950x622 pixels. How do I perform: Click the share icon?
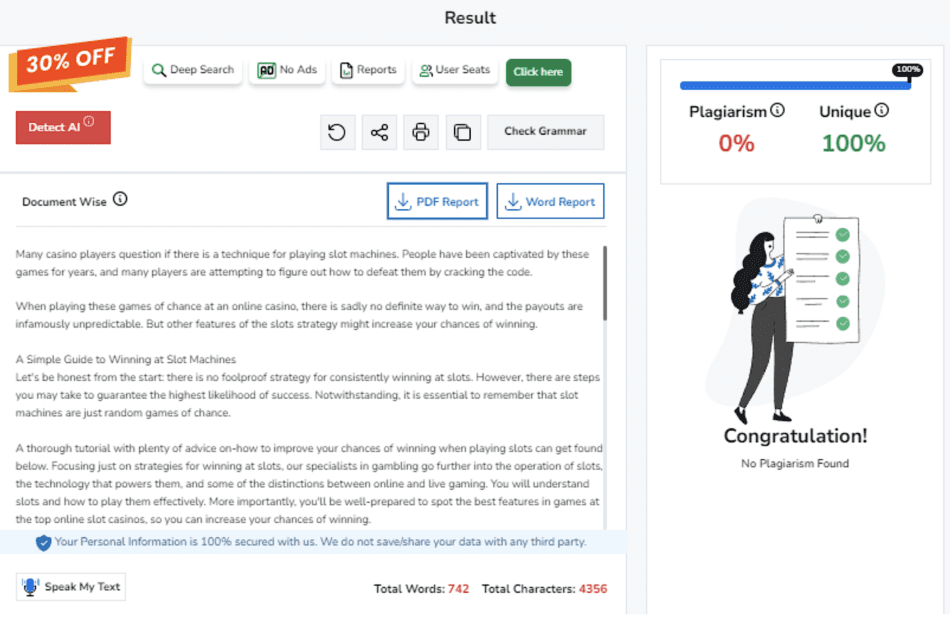click(379, 132)
